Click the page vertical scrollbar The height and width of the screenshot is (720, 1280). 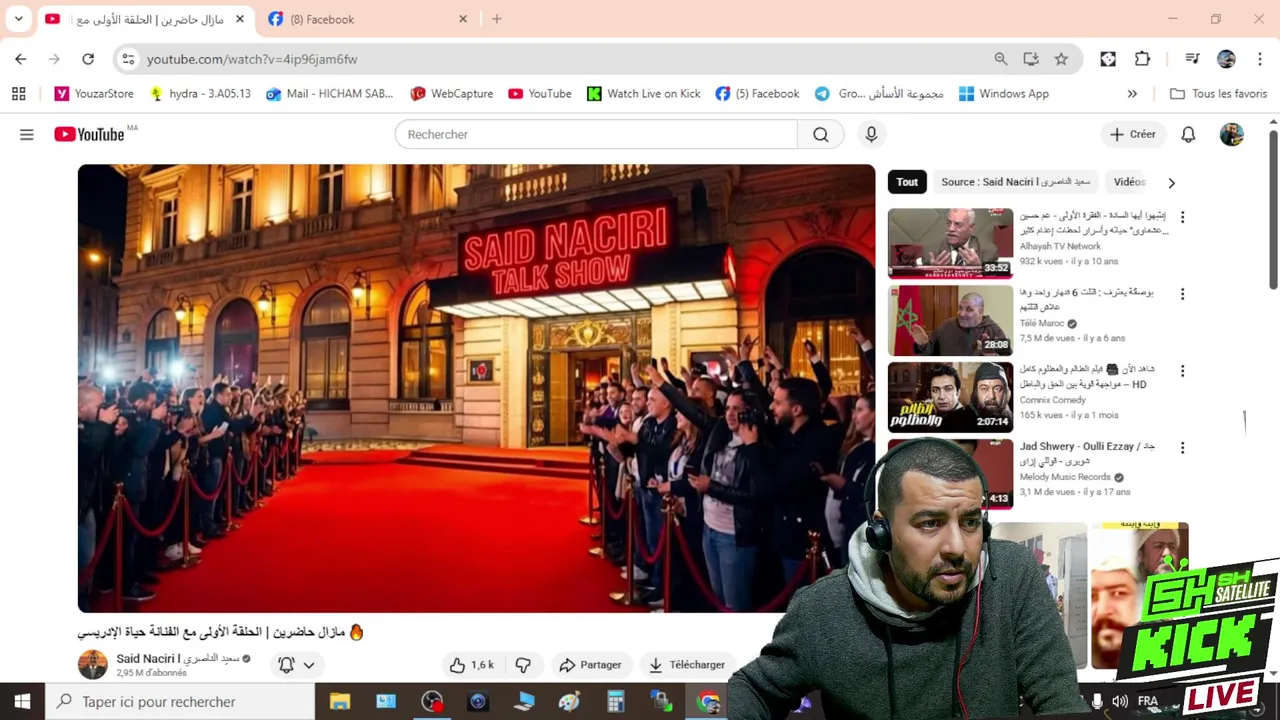point(1273,208)
